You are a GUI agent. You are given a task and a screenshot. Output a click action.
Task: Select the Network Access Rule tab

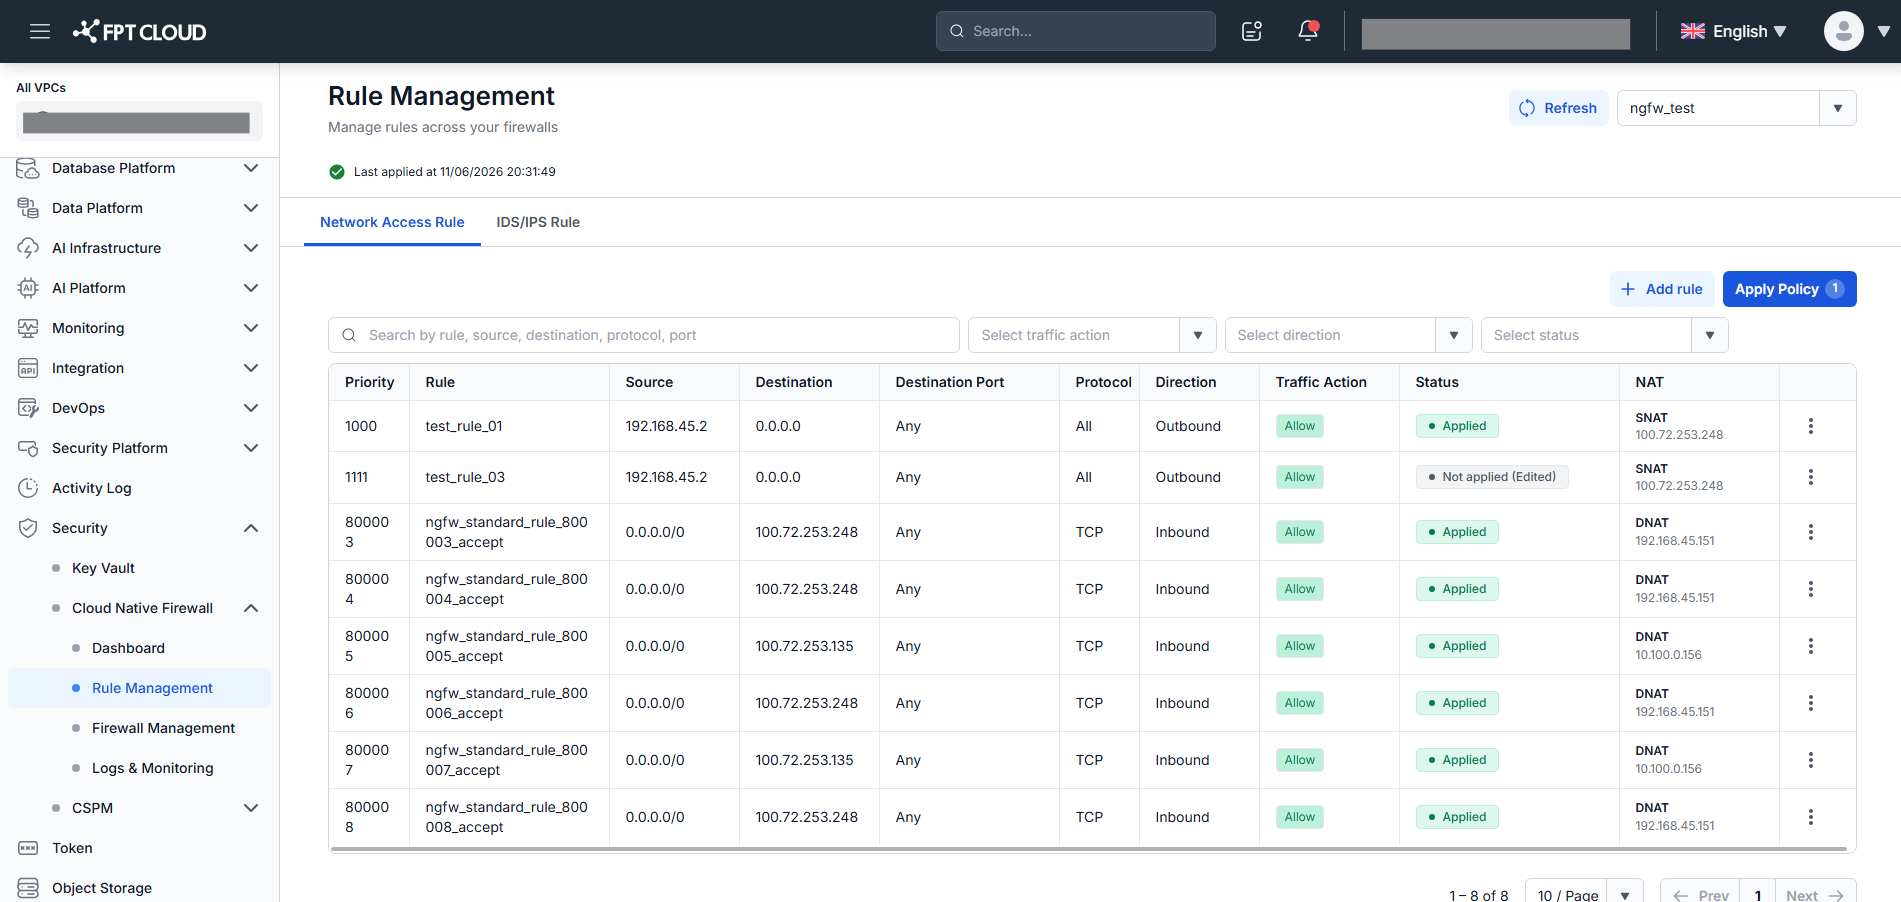(x=392, y=222)
